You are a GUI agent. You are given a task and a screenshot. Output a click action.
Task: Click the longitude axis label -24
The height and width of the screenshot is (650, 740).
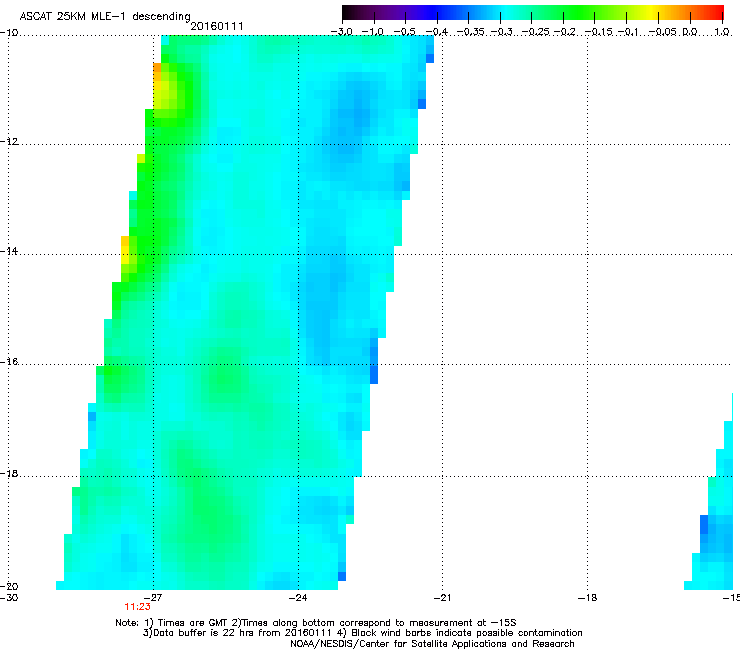click(298, 597)
